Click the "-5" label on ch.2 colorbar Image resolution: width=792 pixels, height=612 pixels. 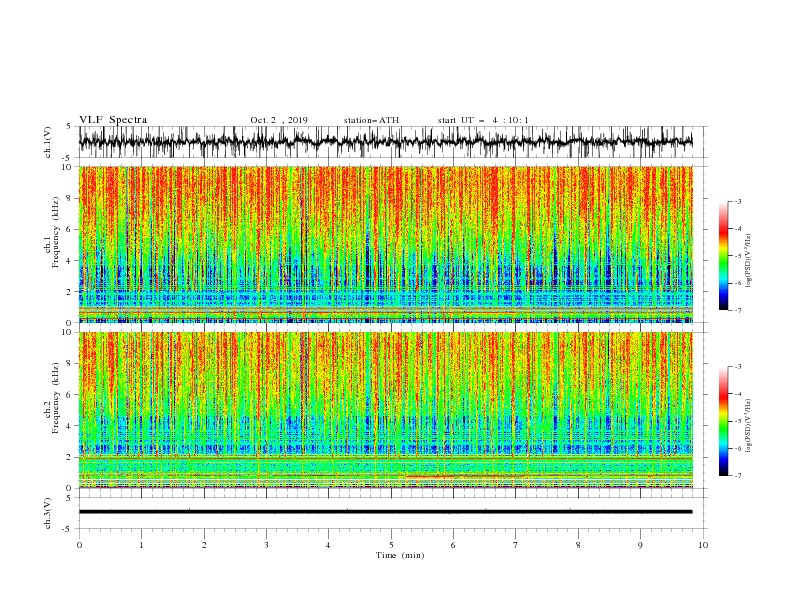(x=738, y=421)
